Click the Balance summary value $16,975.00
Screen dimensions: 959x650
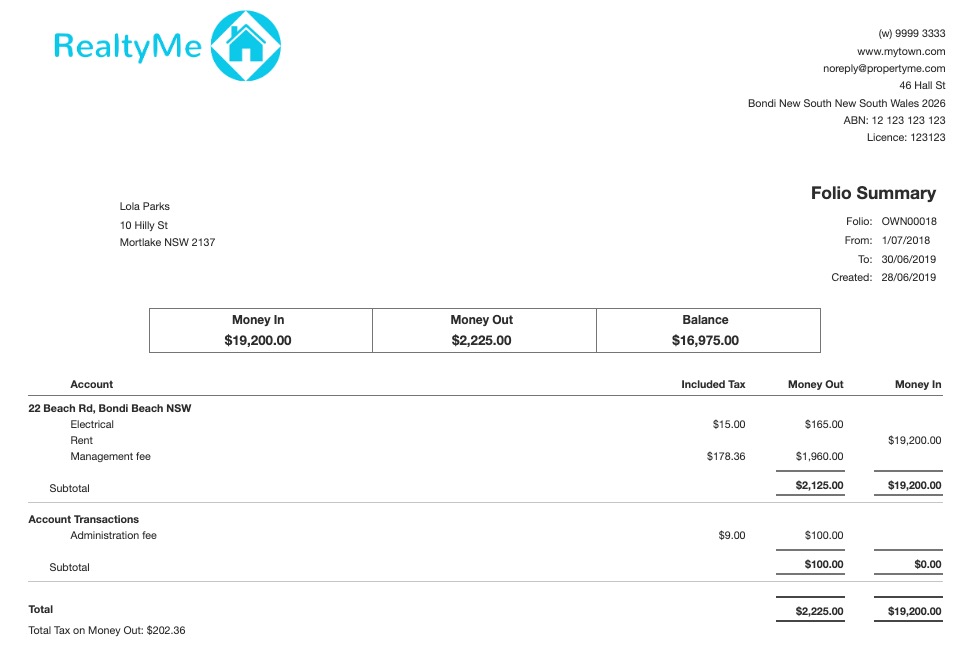click(705, 341)
